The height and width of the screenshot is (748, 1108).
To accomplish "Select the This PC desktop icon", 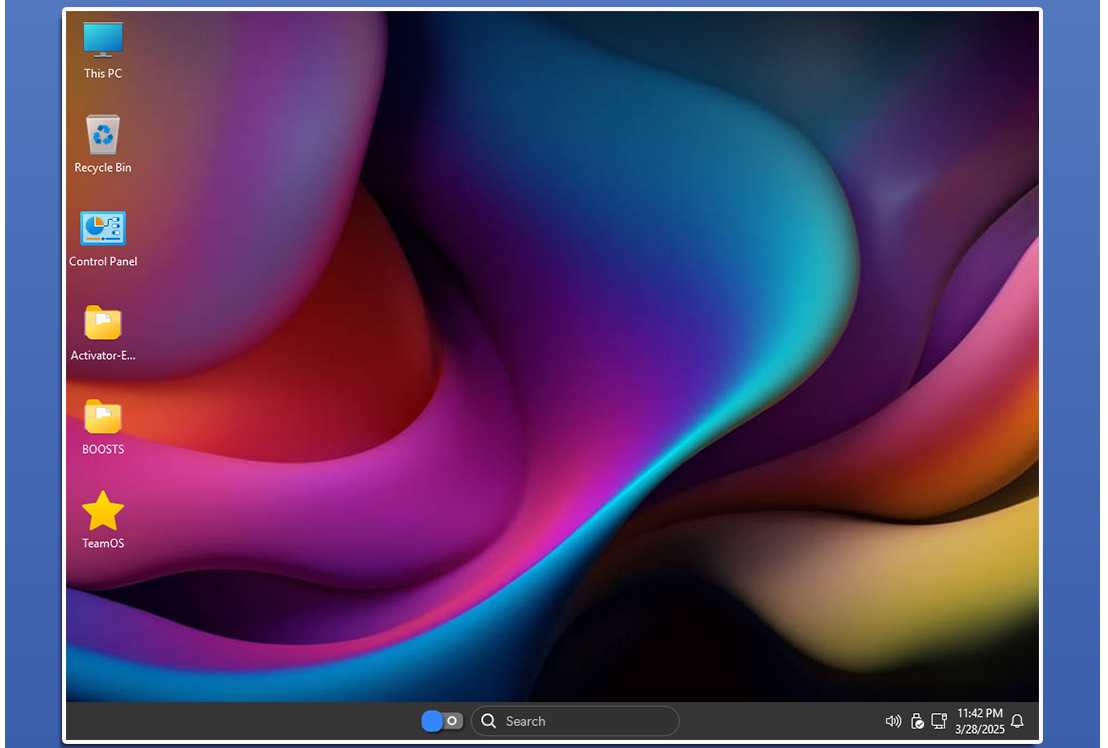I will coord(103,40).
